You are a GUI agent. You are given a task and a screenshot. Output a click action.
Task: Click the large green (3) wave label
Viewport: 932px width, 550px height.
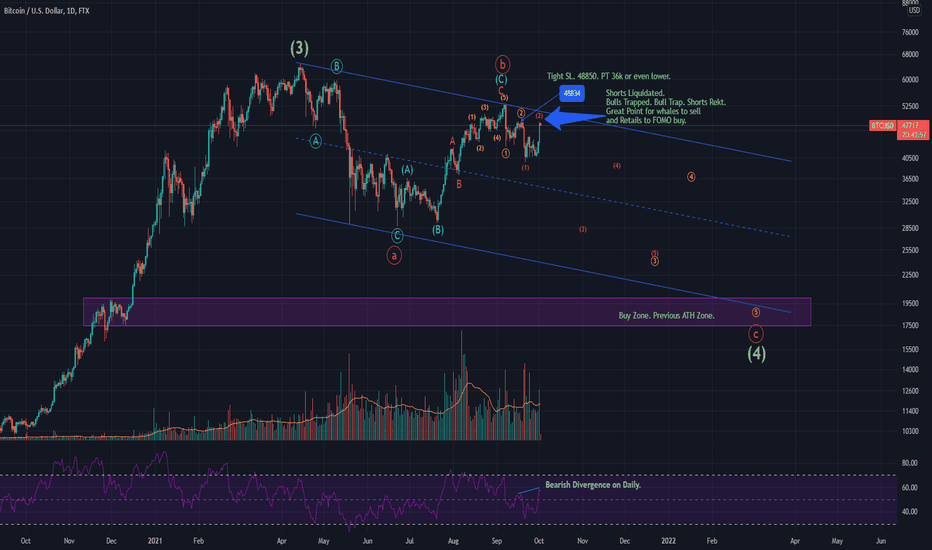(x=299, y=48)
